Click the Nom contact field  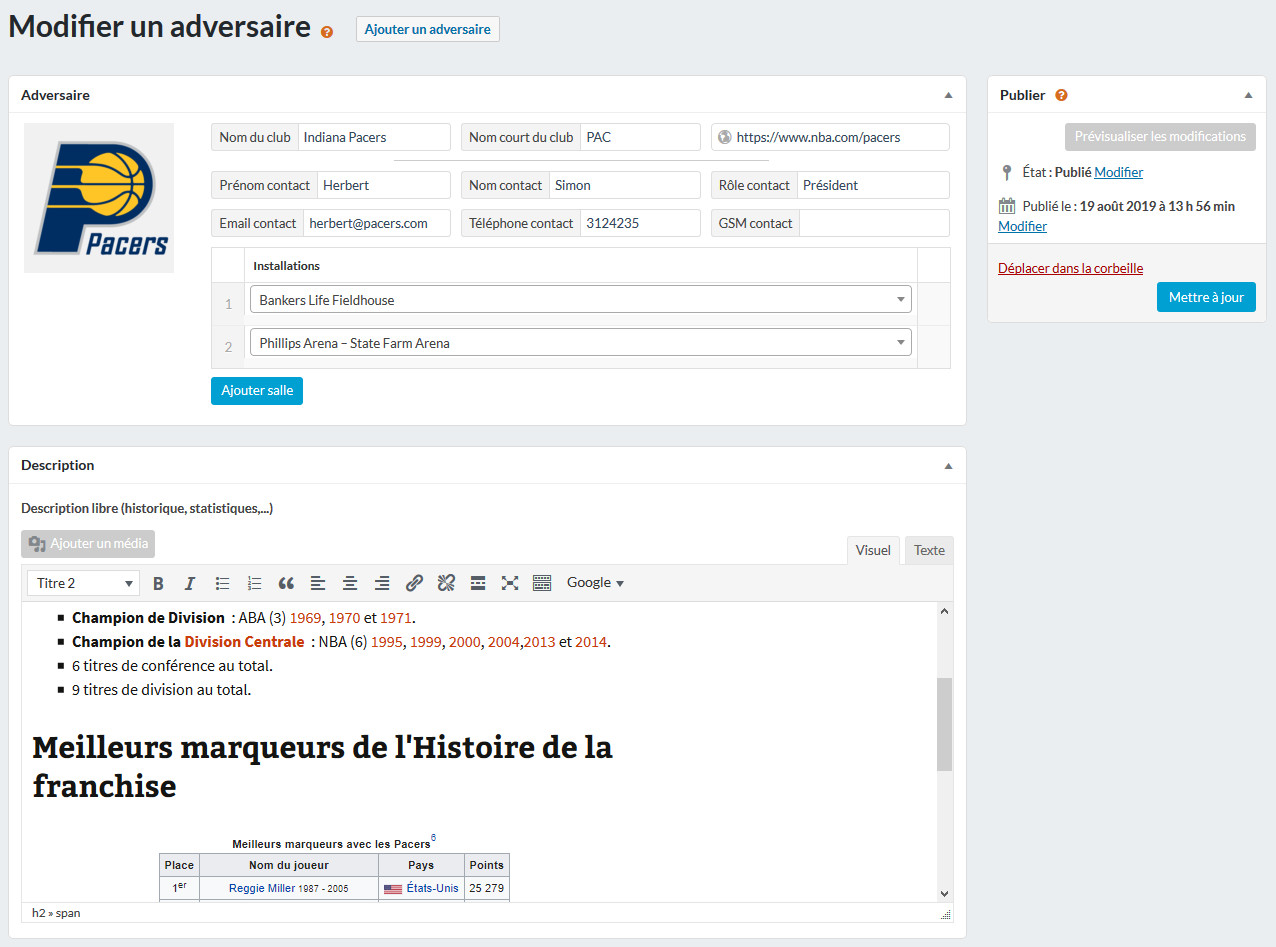[624, 185]
